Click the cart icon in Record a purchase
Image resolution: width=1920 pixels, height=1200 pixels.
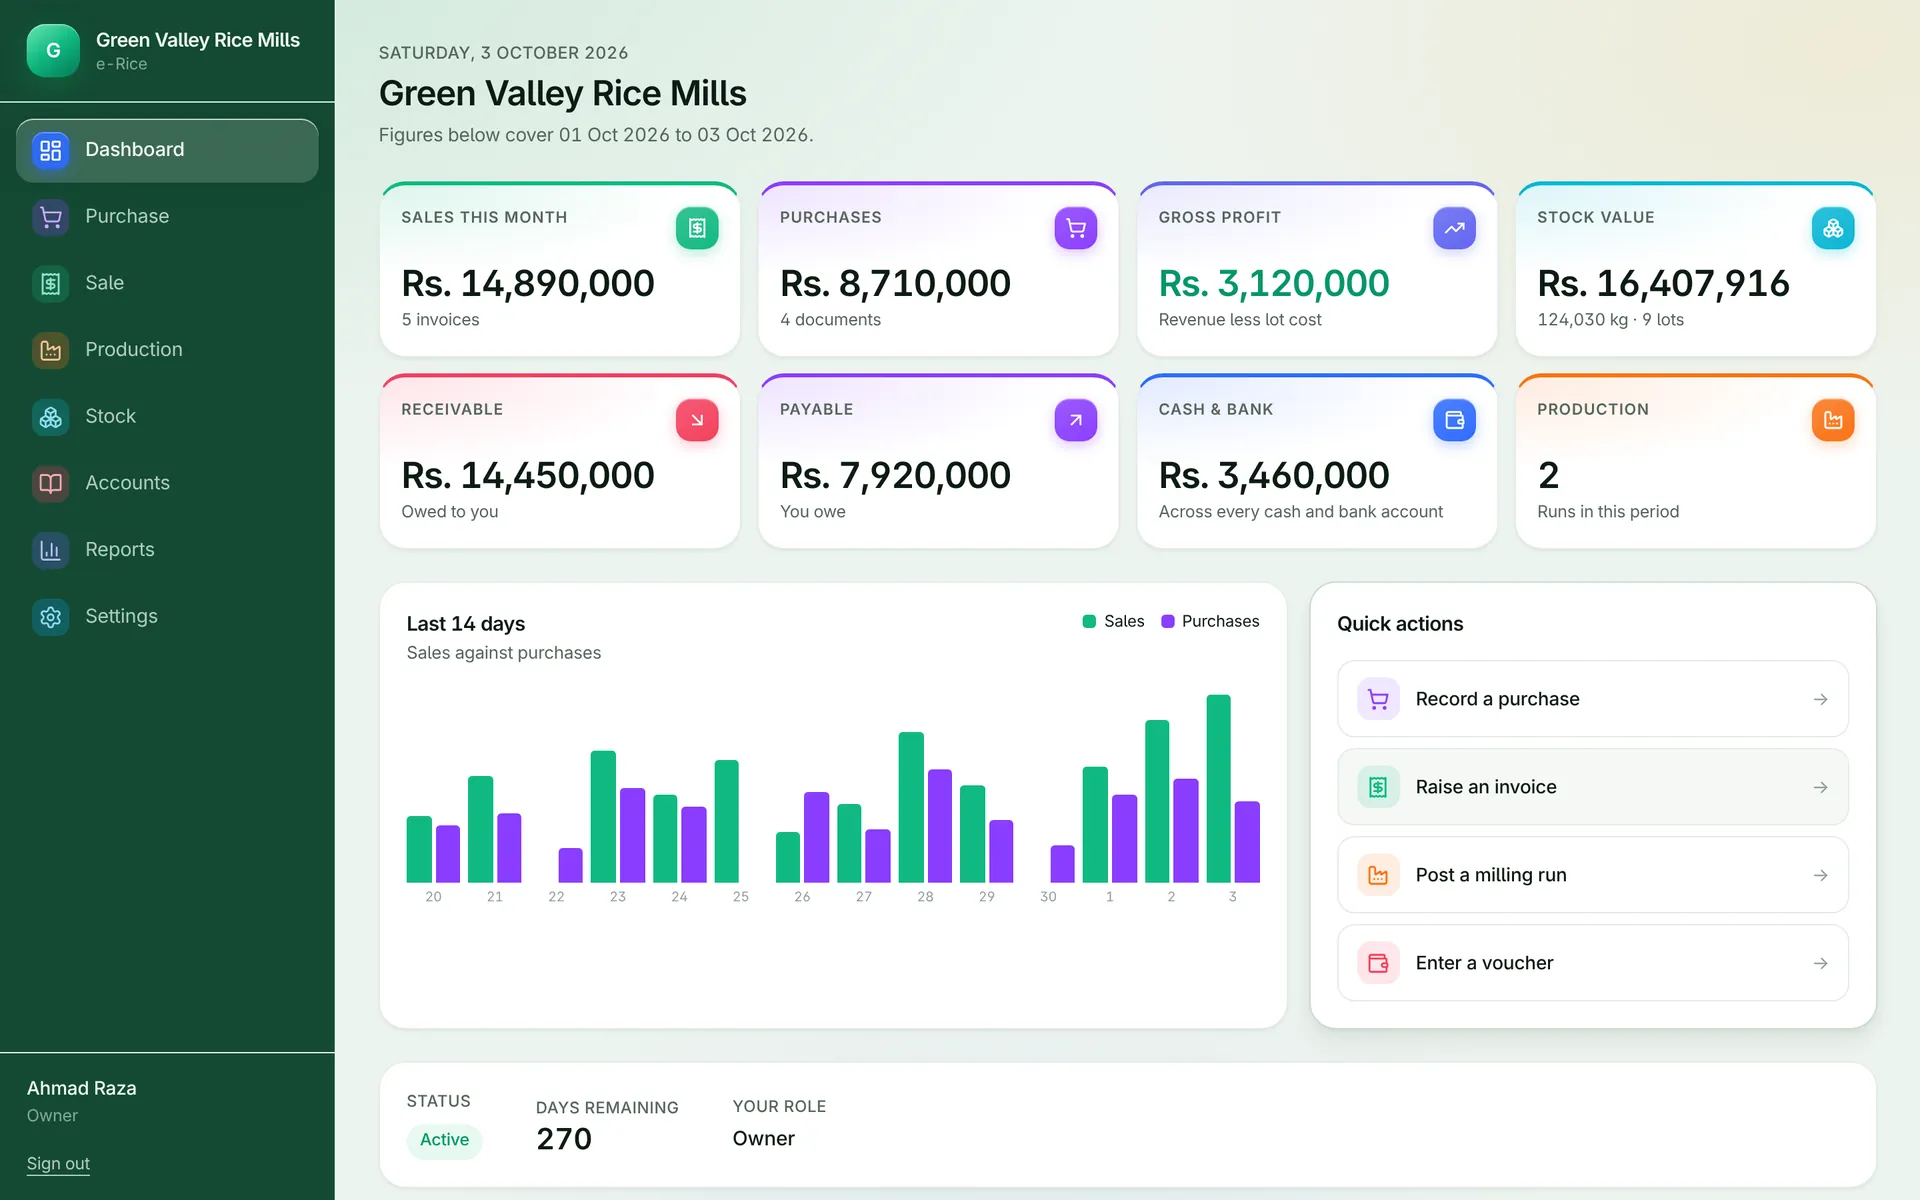[x=1378, y=699]
